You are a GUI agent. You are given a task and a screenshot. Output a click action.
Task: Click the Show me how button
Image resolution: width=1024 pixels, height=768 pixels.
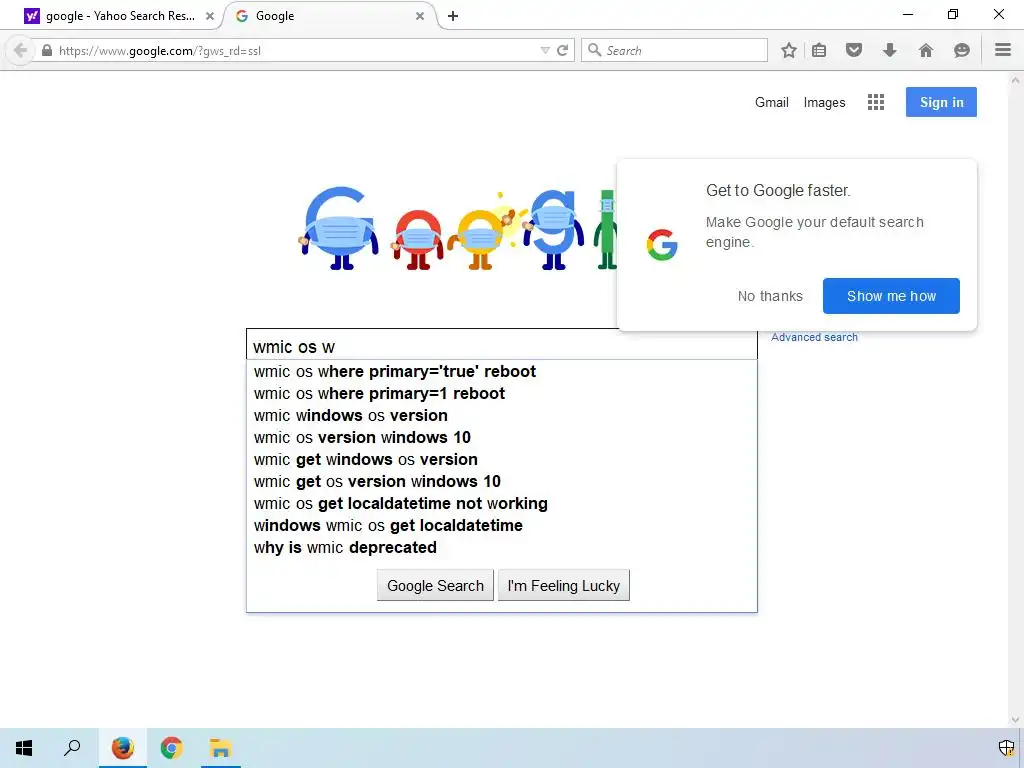pos(891,296)
